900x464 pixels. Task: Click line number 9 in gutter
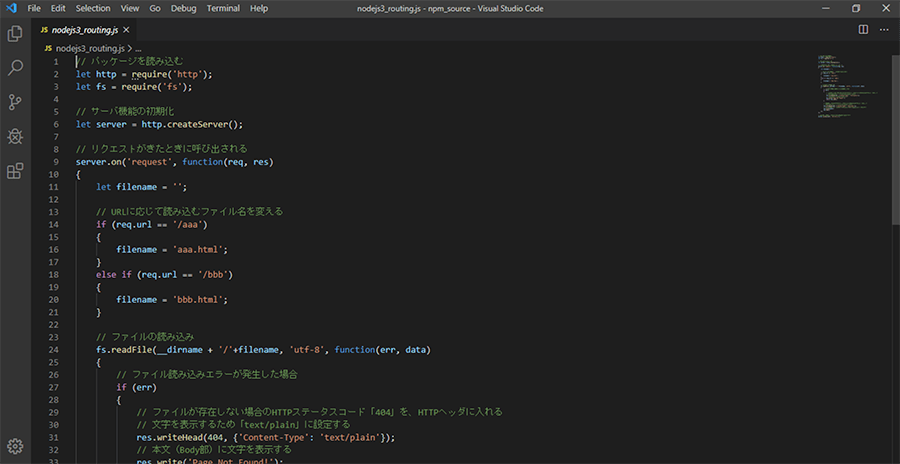click(x=56, y=162)
